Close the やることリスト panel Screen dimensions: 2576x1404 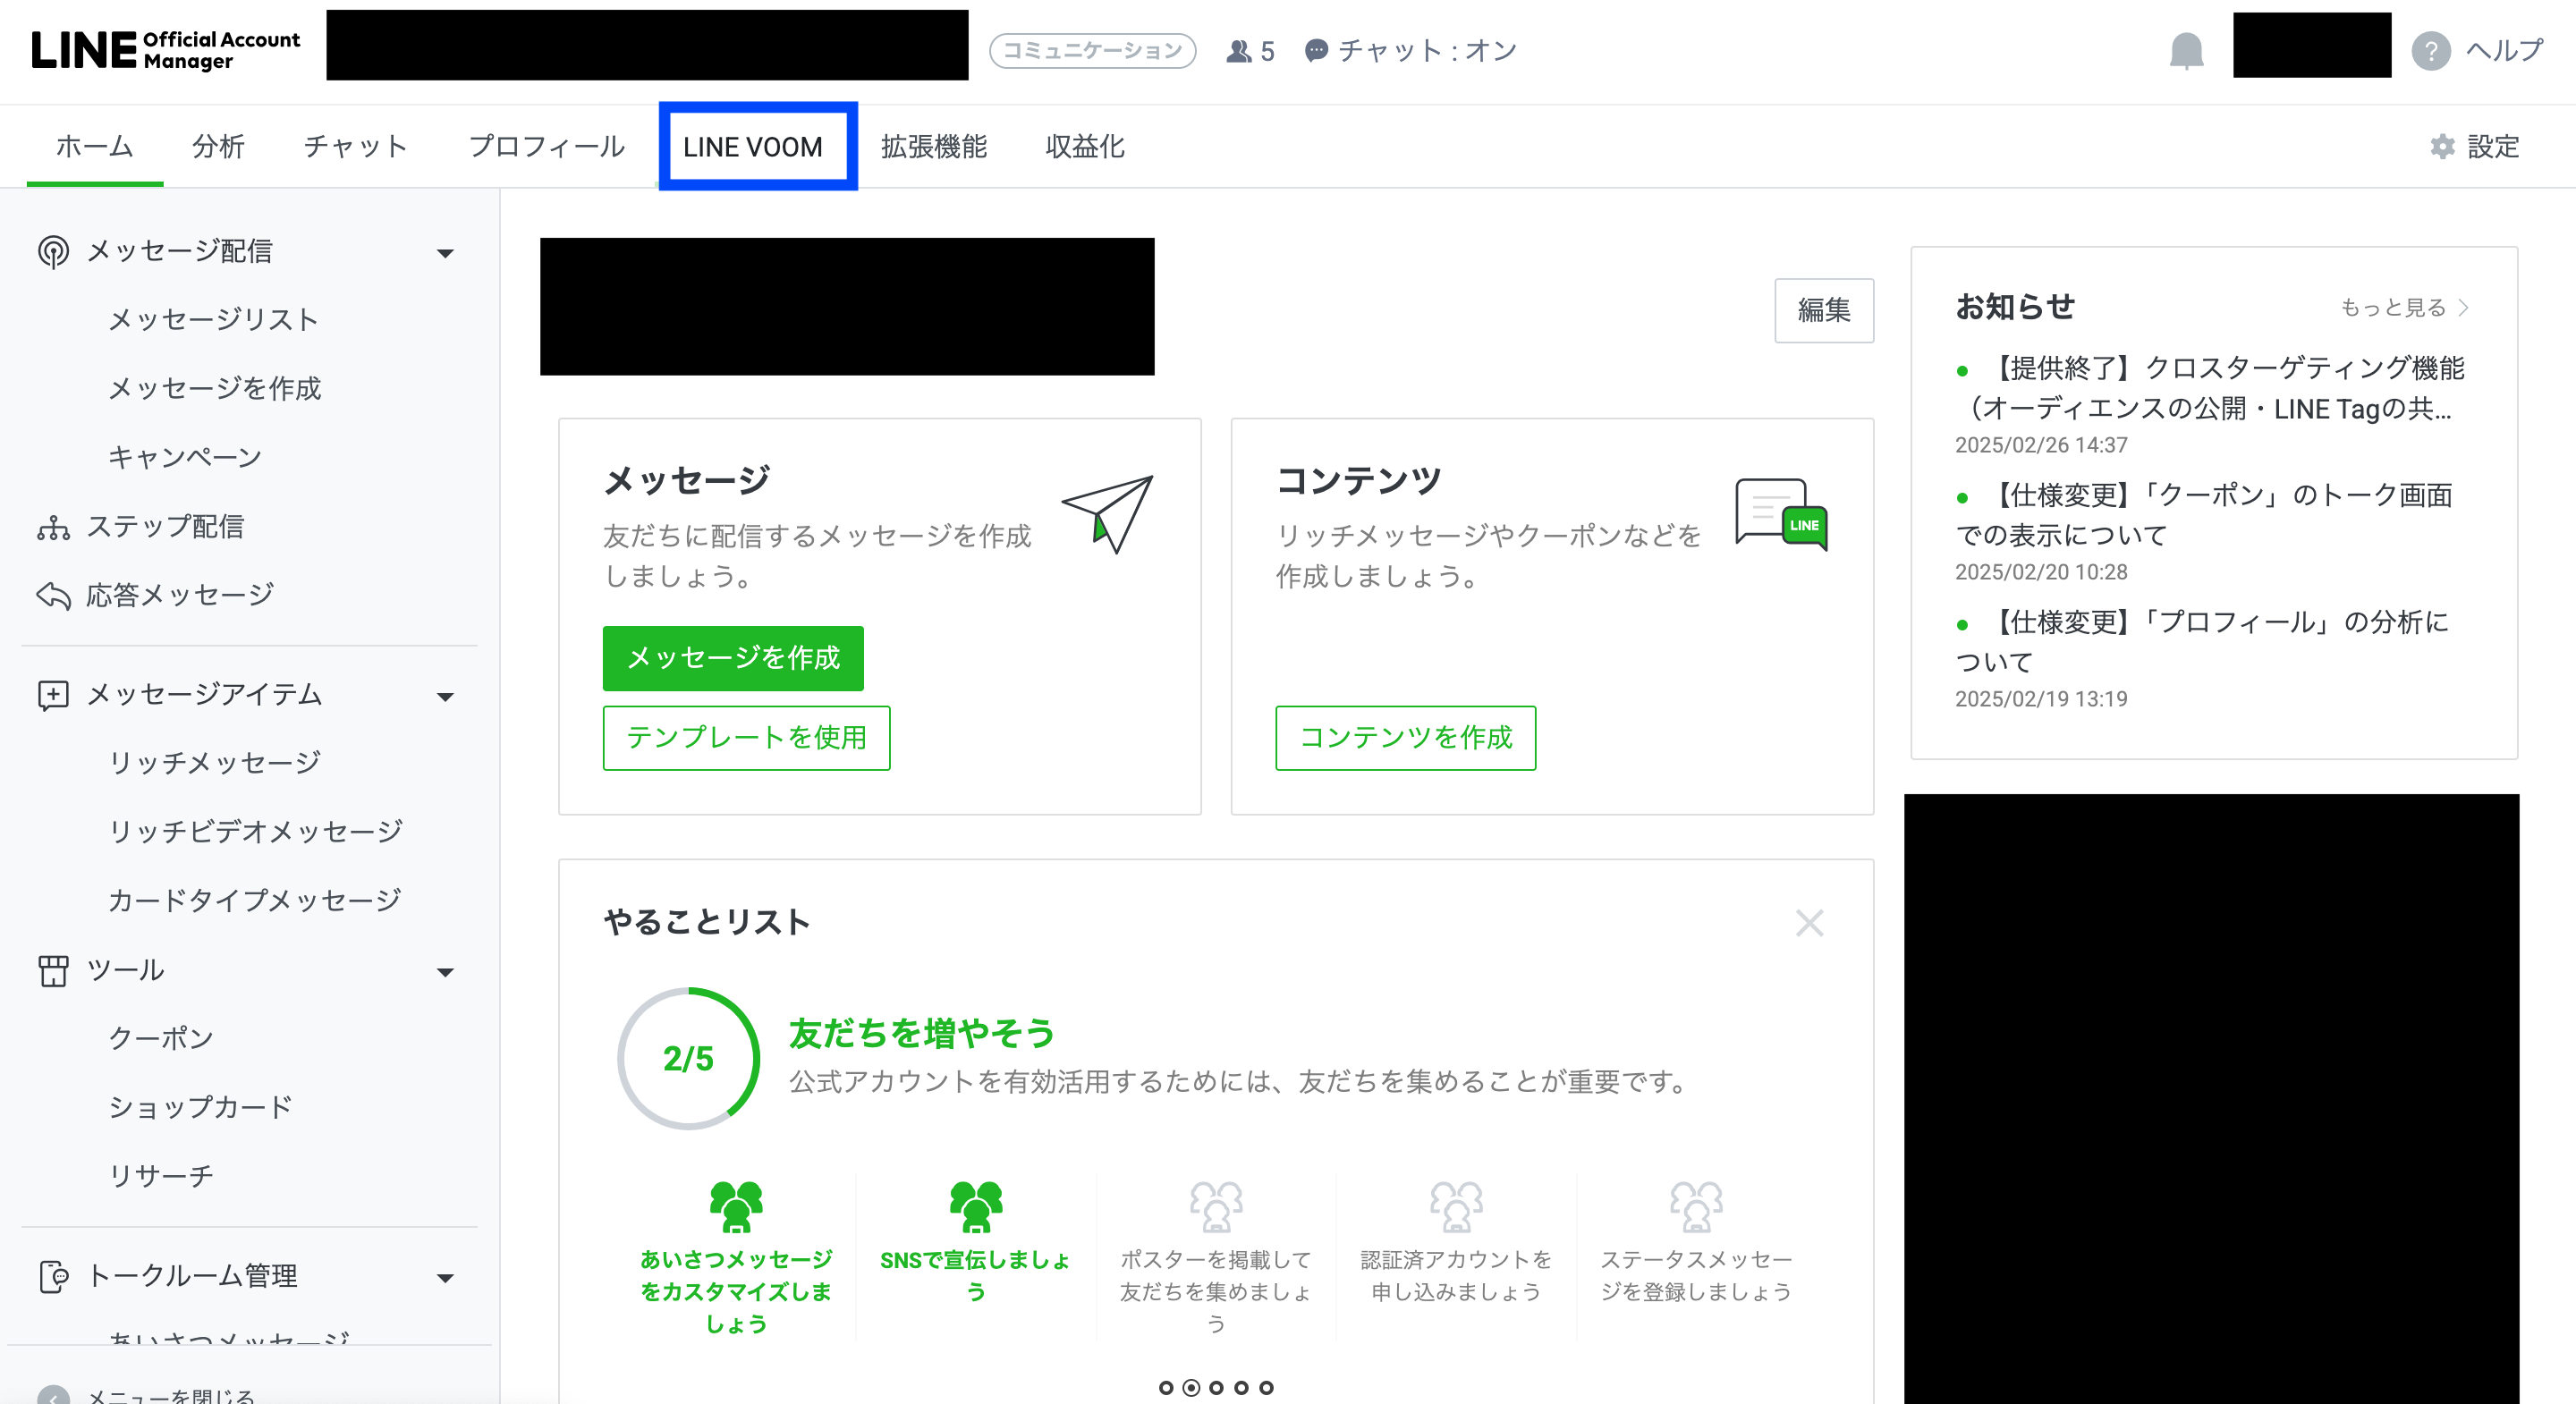pyautogui.click(x=1809, y=922)
